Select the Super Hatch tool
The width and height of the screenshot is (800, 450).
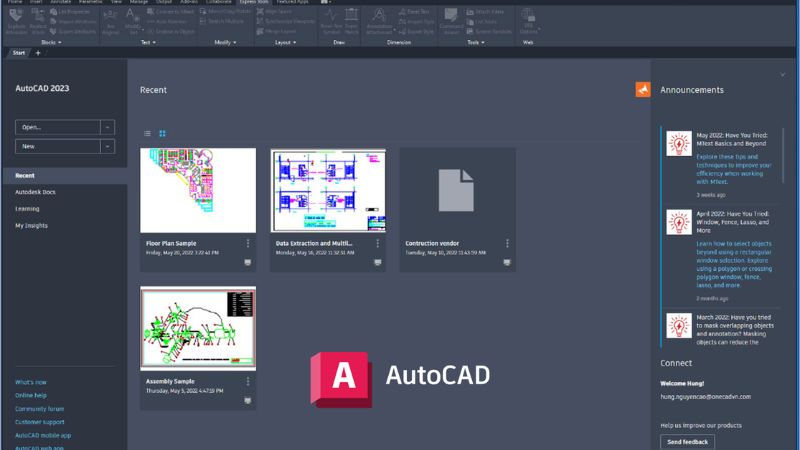tap(352, 22)
